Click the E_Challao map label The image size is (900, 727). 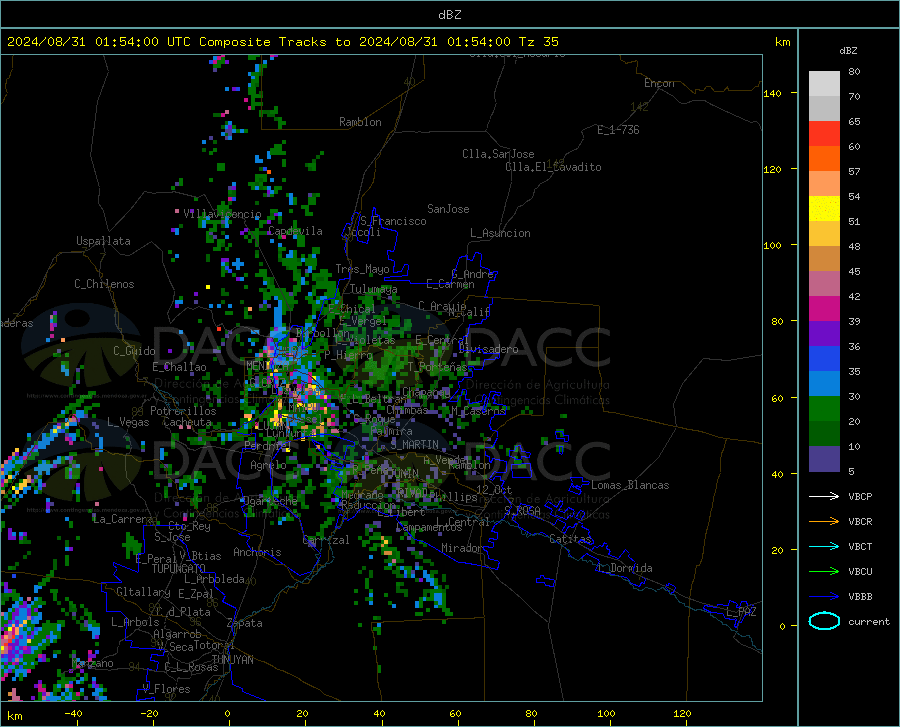(x=179, y=367)
